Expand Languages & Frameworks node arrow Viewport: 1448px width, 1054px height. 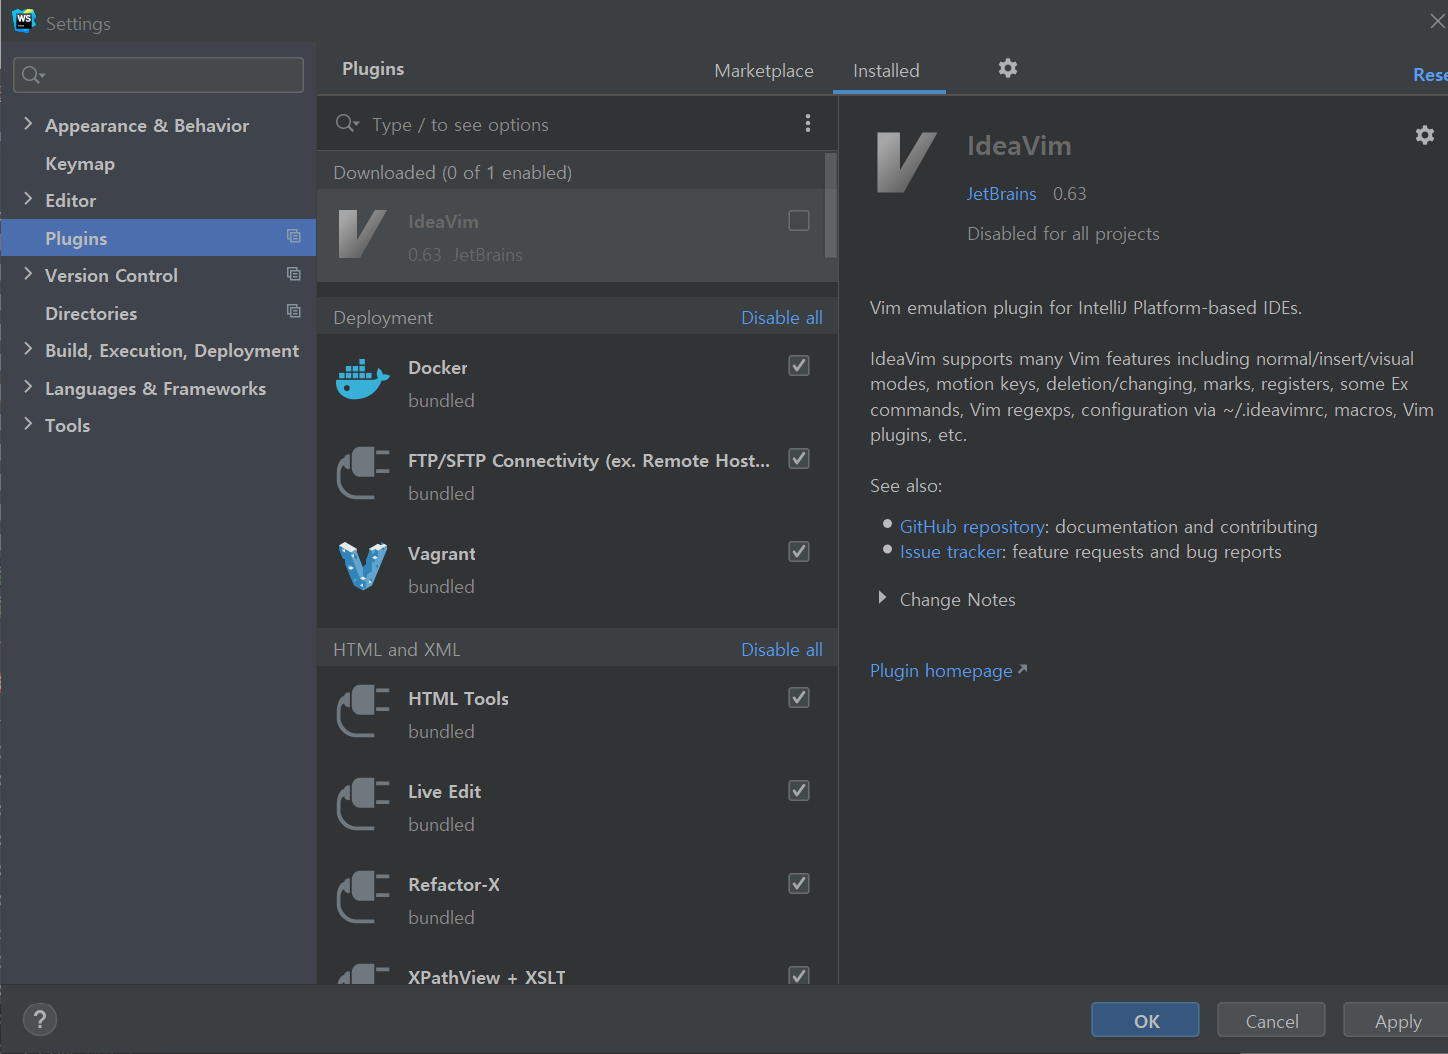tap(28, 387)
